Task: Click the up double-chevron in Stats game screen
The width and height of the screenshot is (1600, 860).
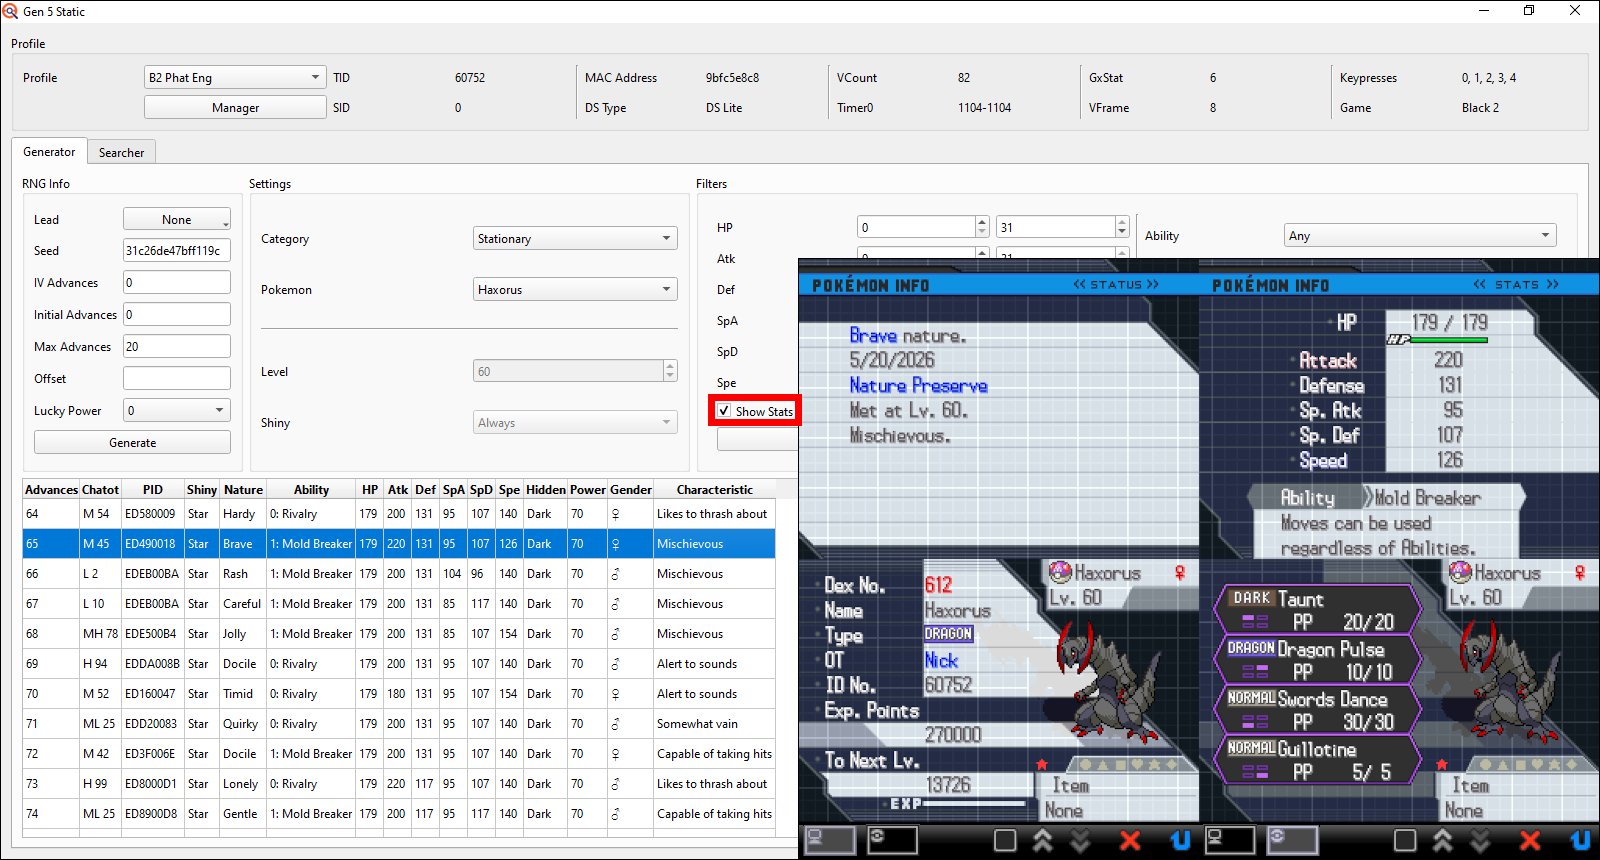Action: (x=1443, y=840)
